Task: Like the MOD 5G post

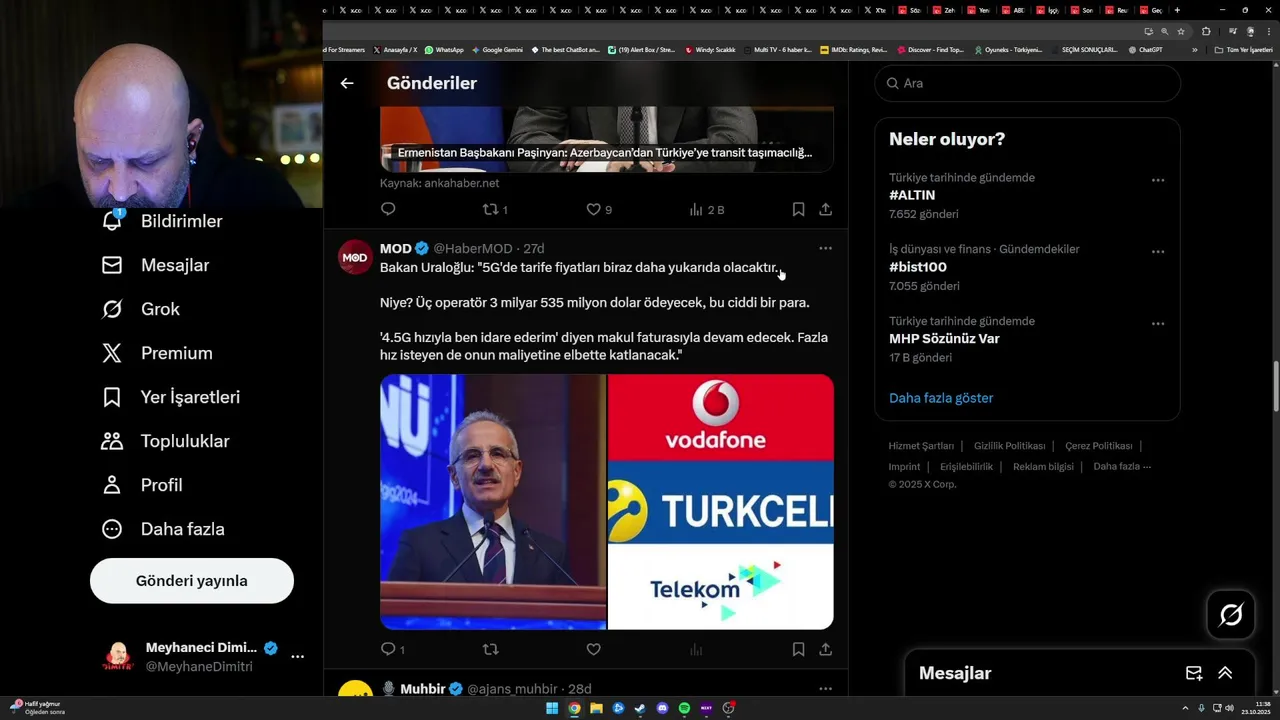Action: [x=593, y=649]
